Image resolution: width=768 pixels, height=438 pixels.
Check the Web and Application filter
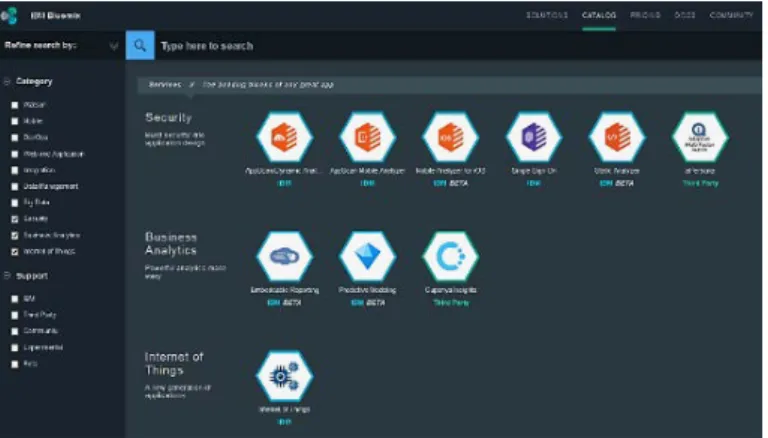click(x=15, y=154)
